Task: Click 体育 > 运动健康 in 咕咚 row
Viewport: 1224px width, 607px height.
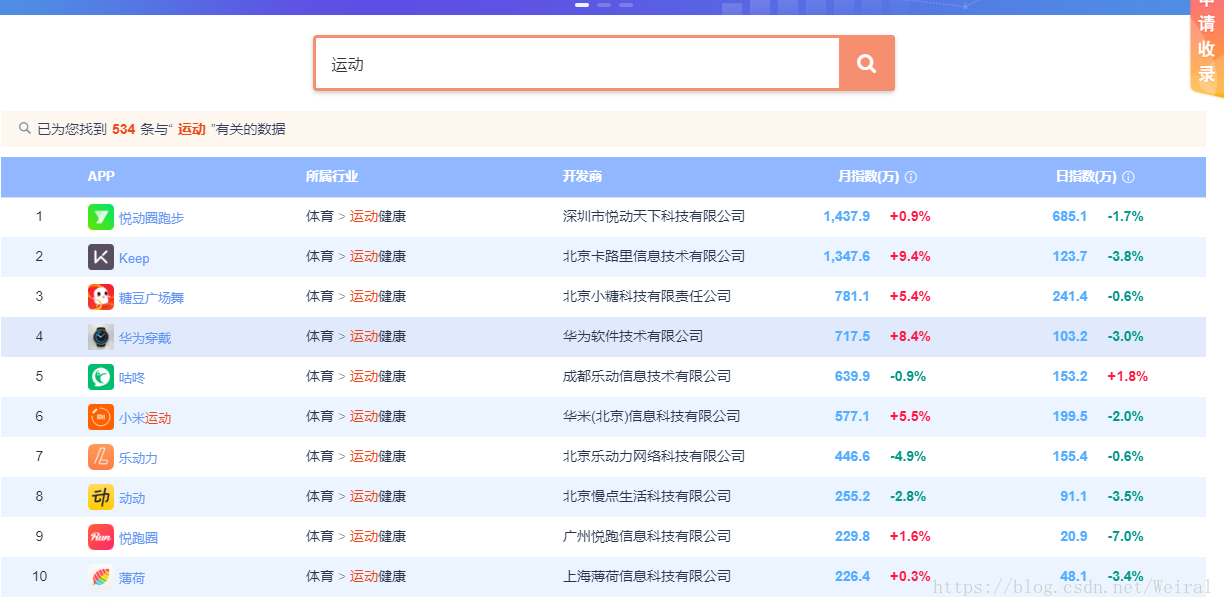Action: [356, 376]
